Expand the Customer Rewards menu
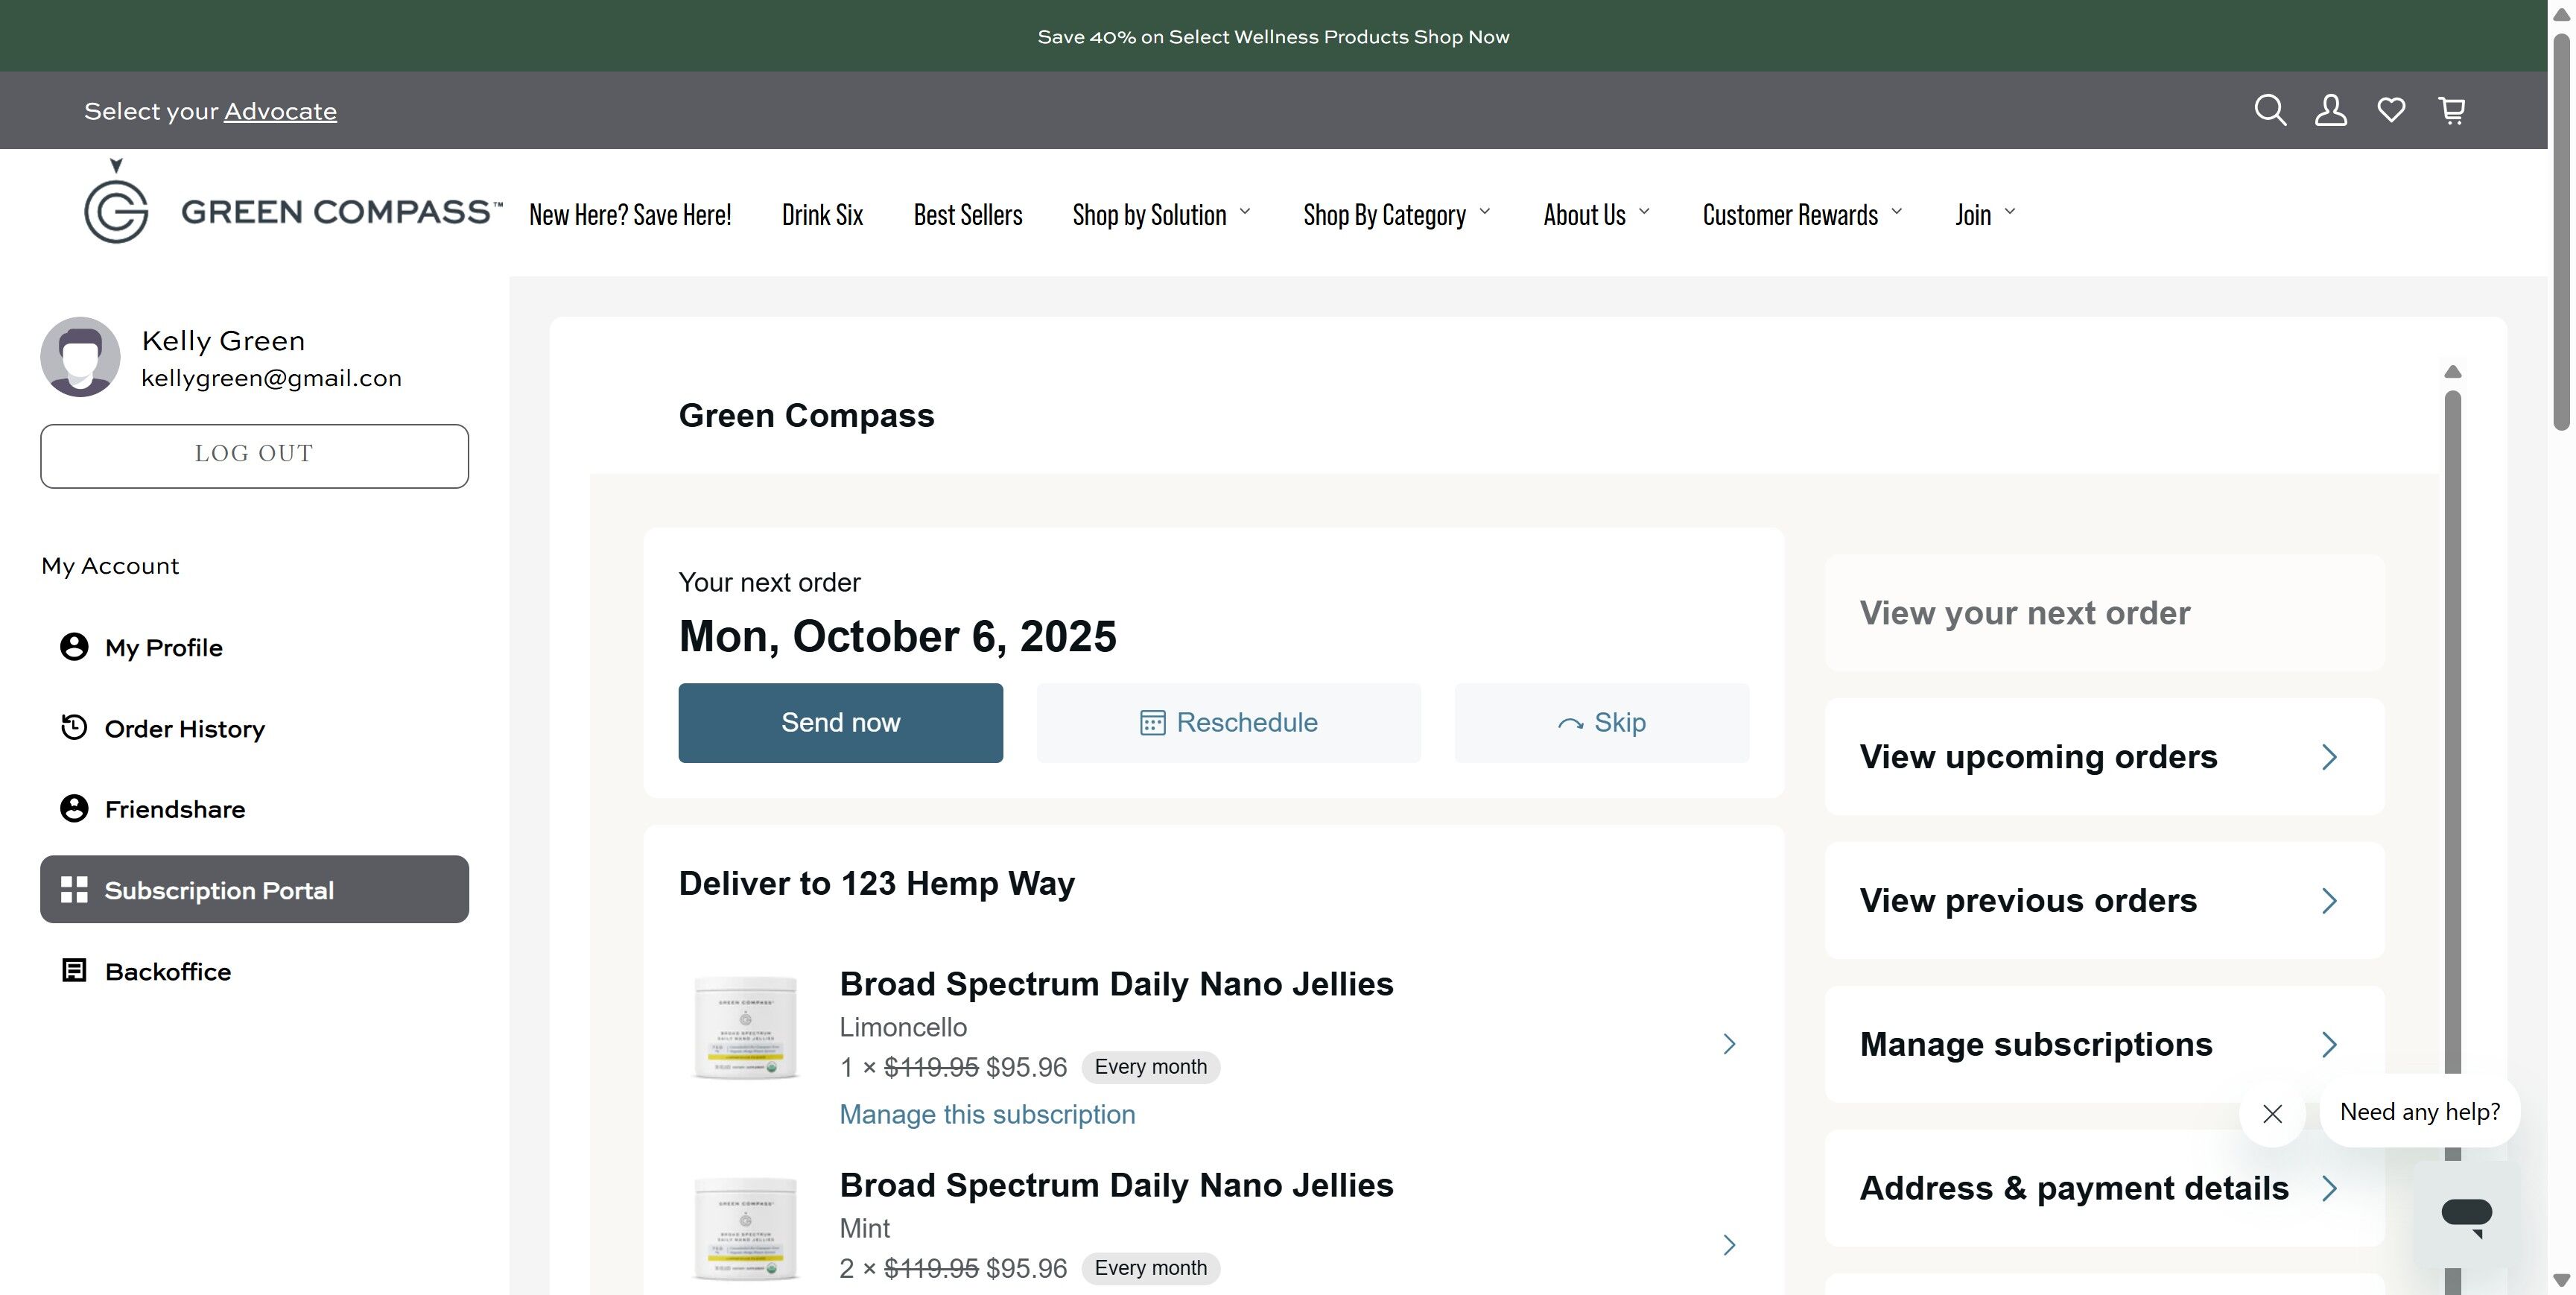The height and width of the screenshot is (1295, 2576). pyautogui.click(x=1802, y=215)
